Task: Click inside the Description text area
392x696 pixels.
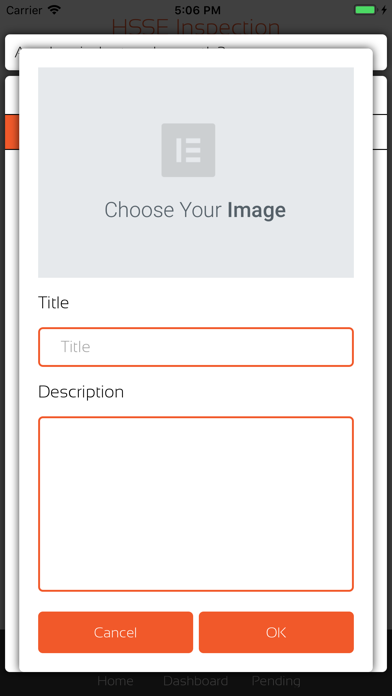Action: coord(196,504)
